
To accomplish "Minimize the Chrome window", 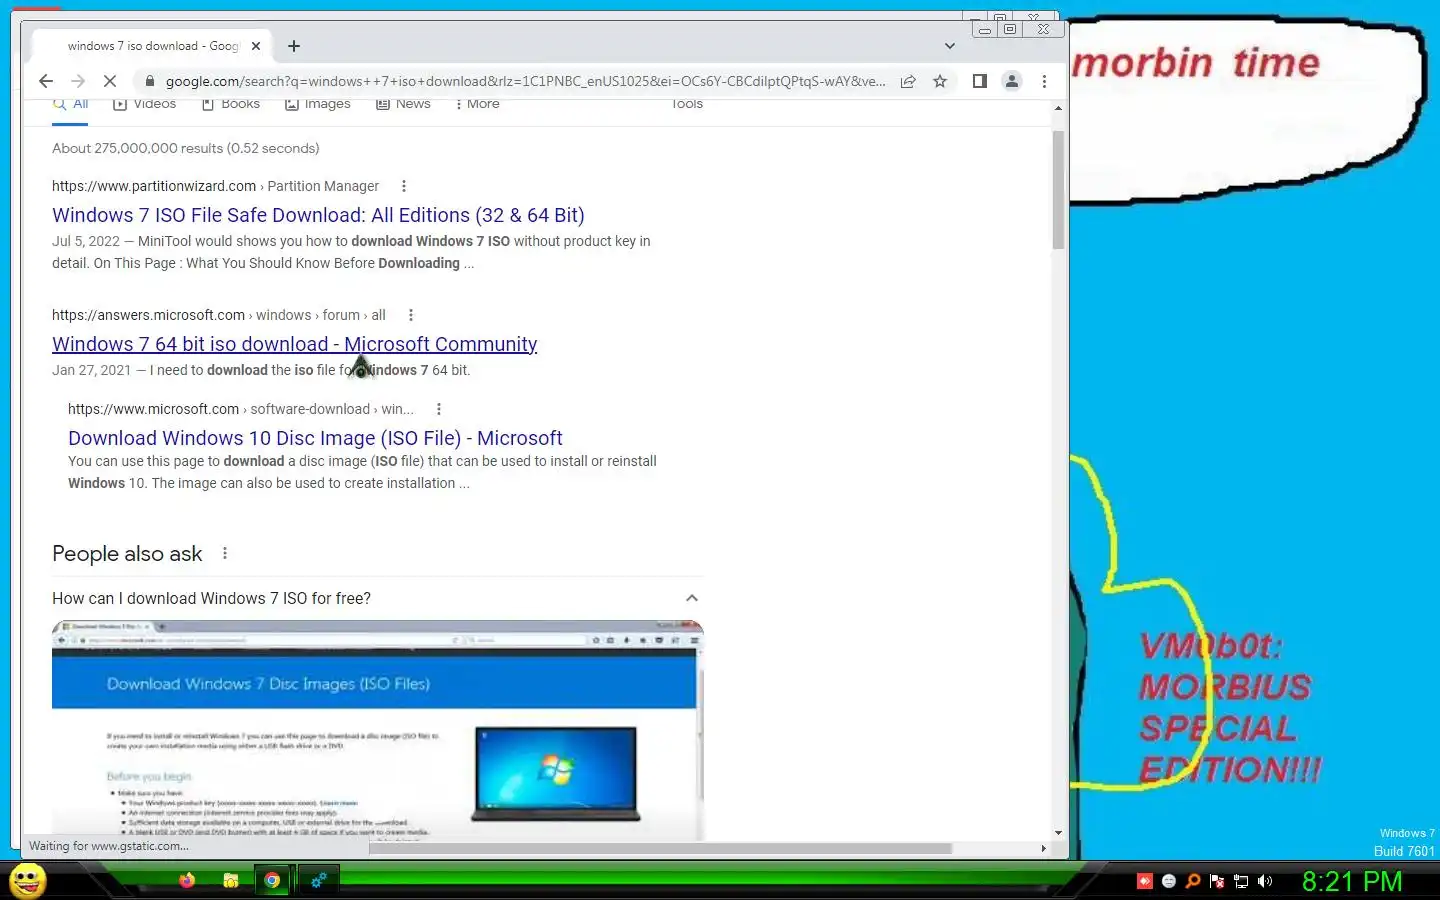I will point(985,29).
